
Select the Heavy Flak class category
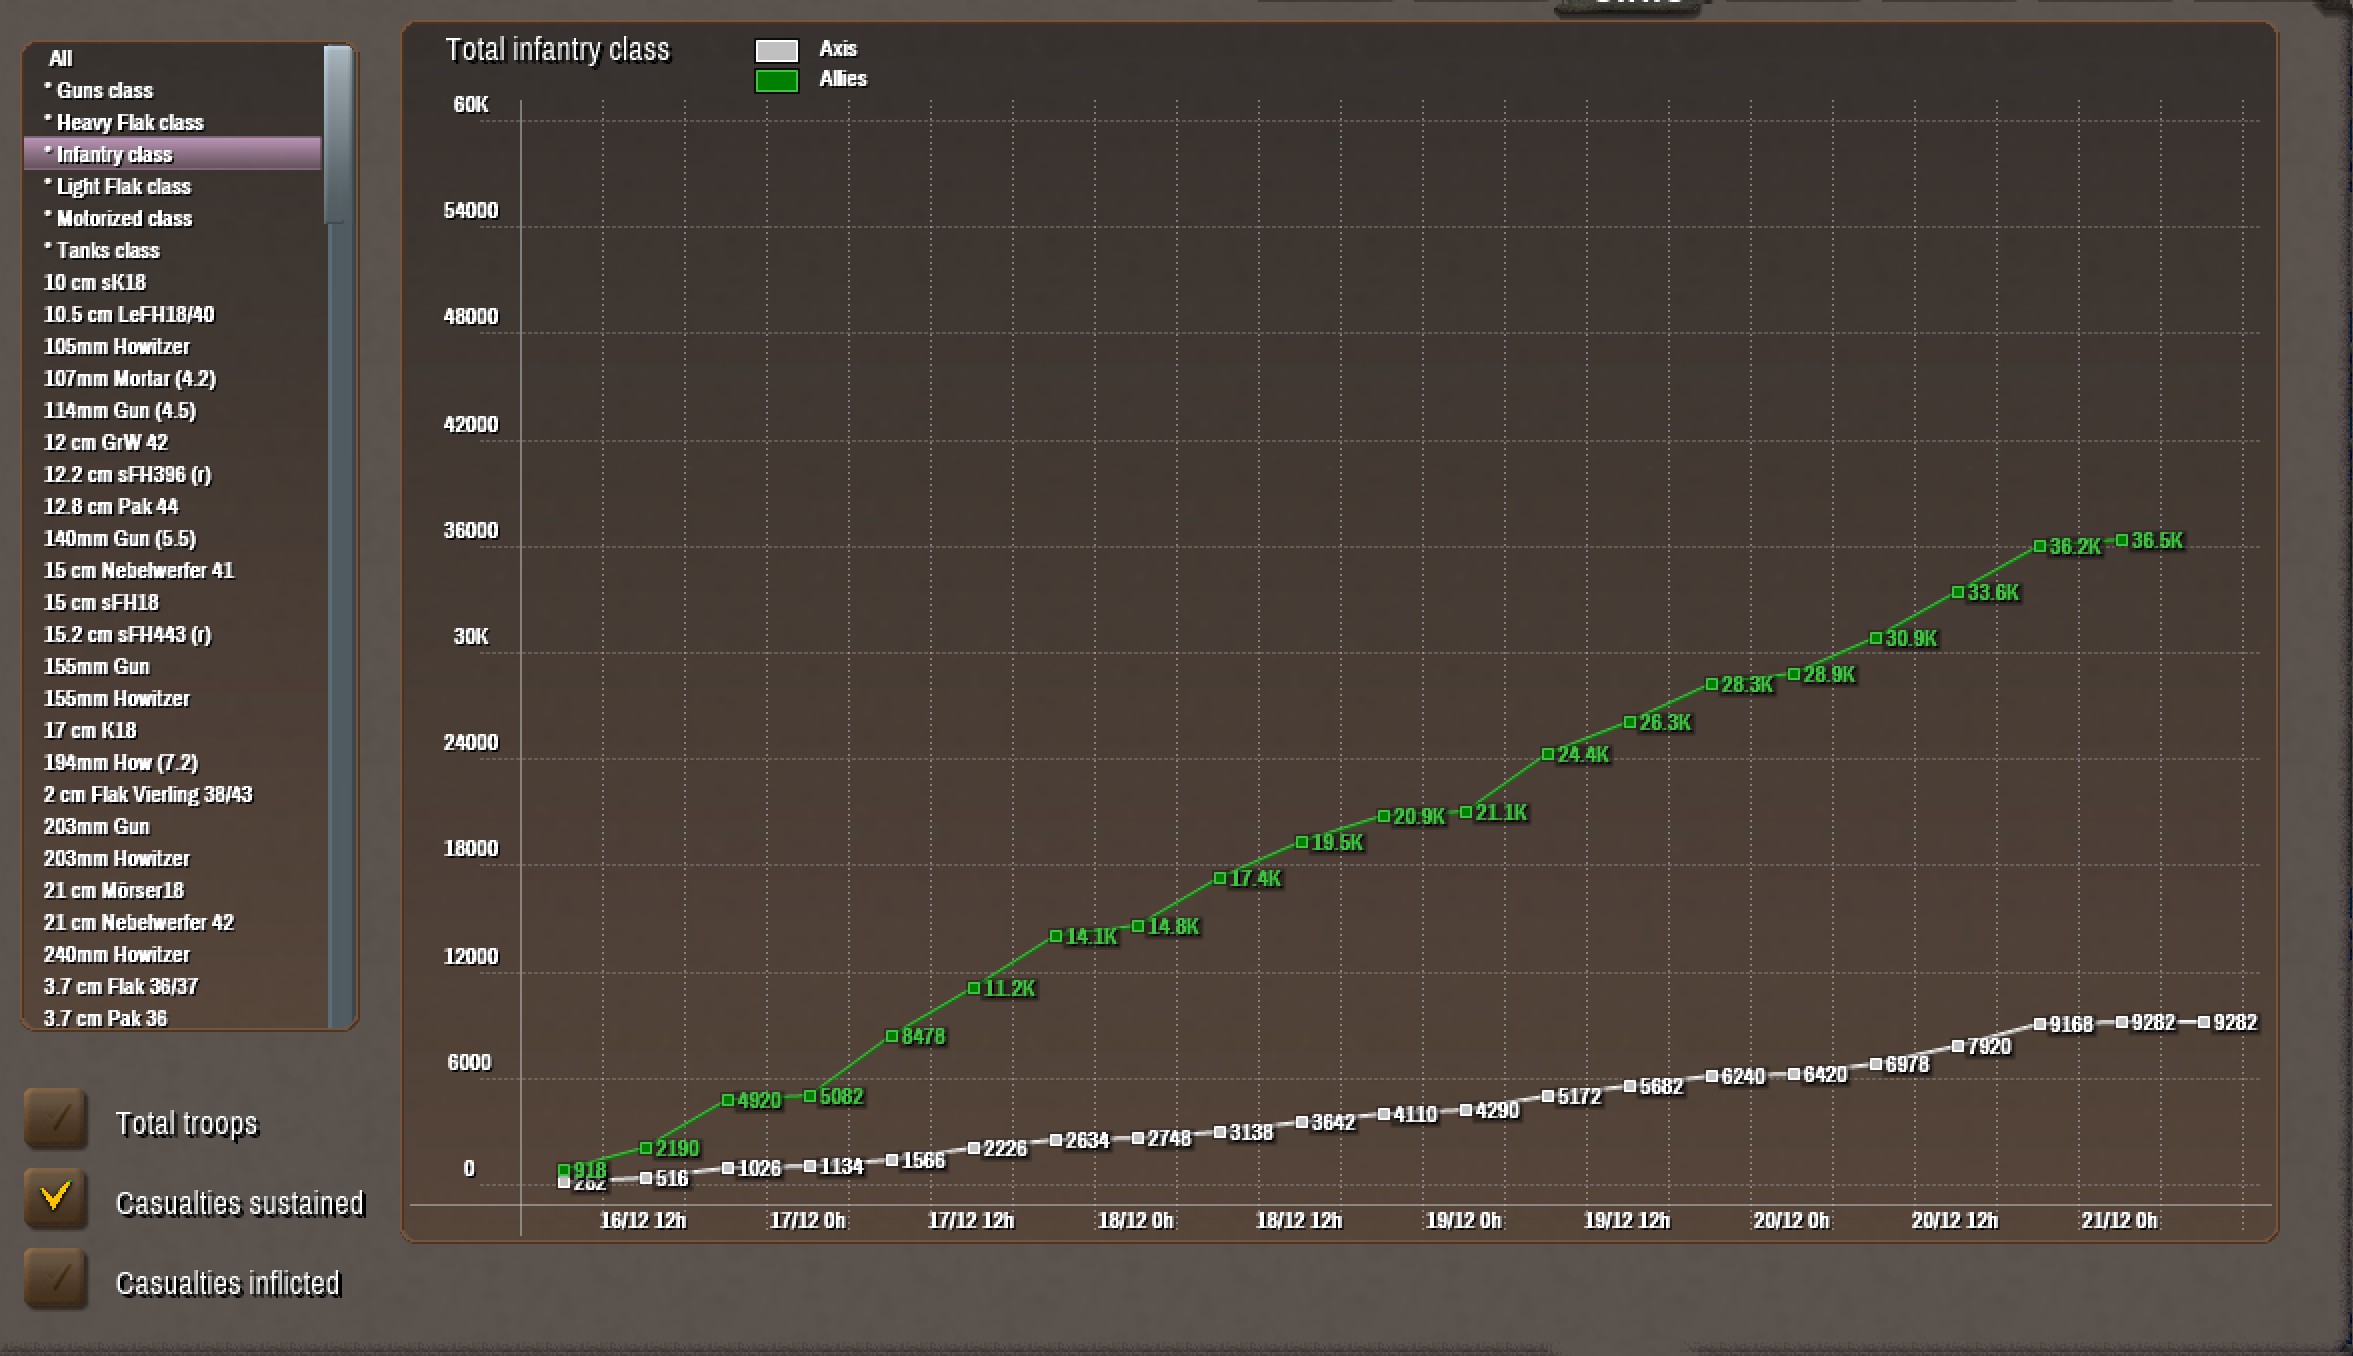coord(129,122)
